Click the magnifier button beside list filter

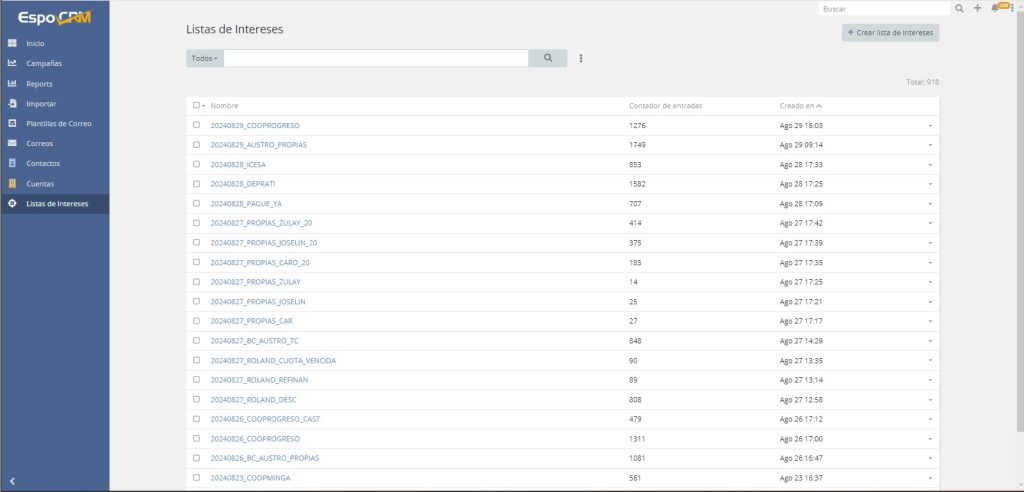548,59
